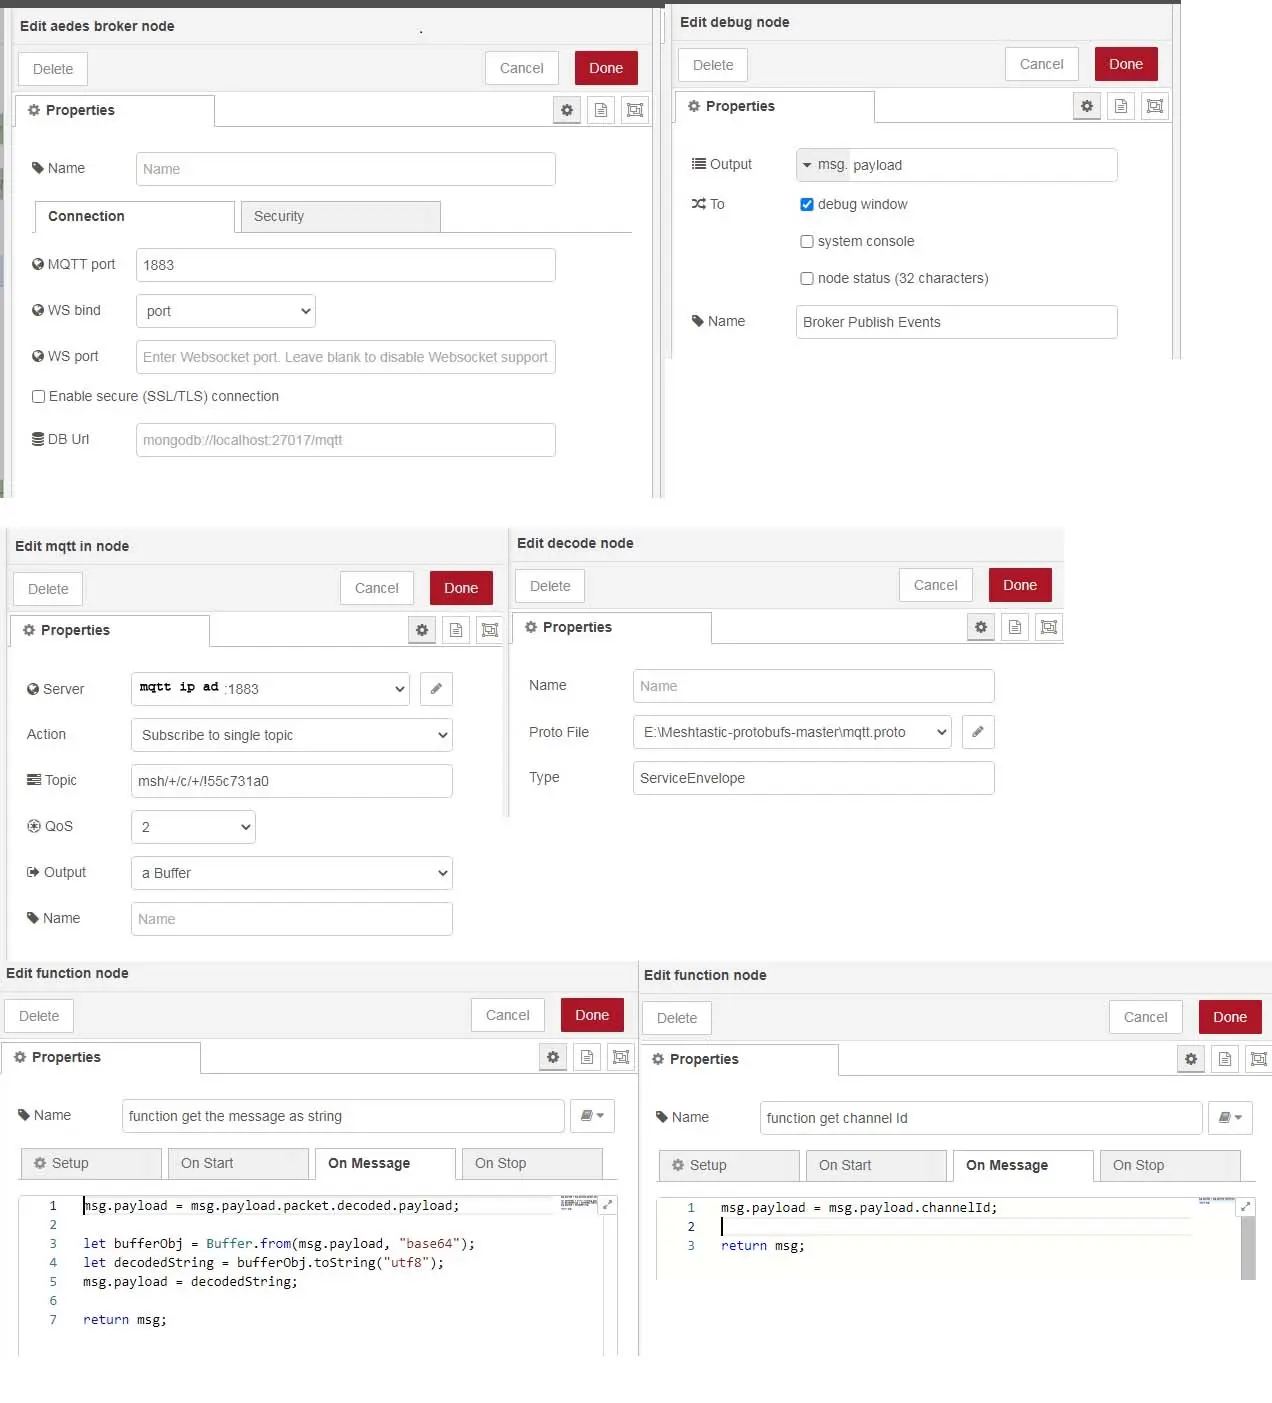Click the MQTT port input field
1272x1403 pixels.
click(x=345, y=265)
